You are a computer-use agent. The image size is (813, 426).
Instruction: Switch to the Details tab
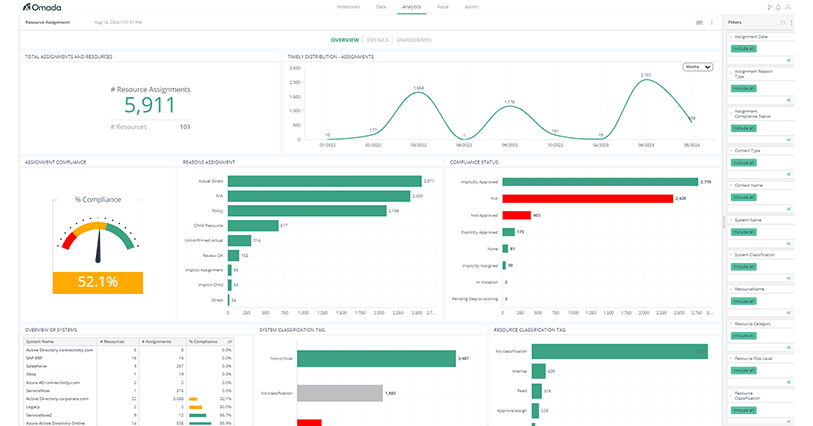click(377, 40)
